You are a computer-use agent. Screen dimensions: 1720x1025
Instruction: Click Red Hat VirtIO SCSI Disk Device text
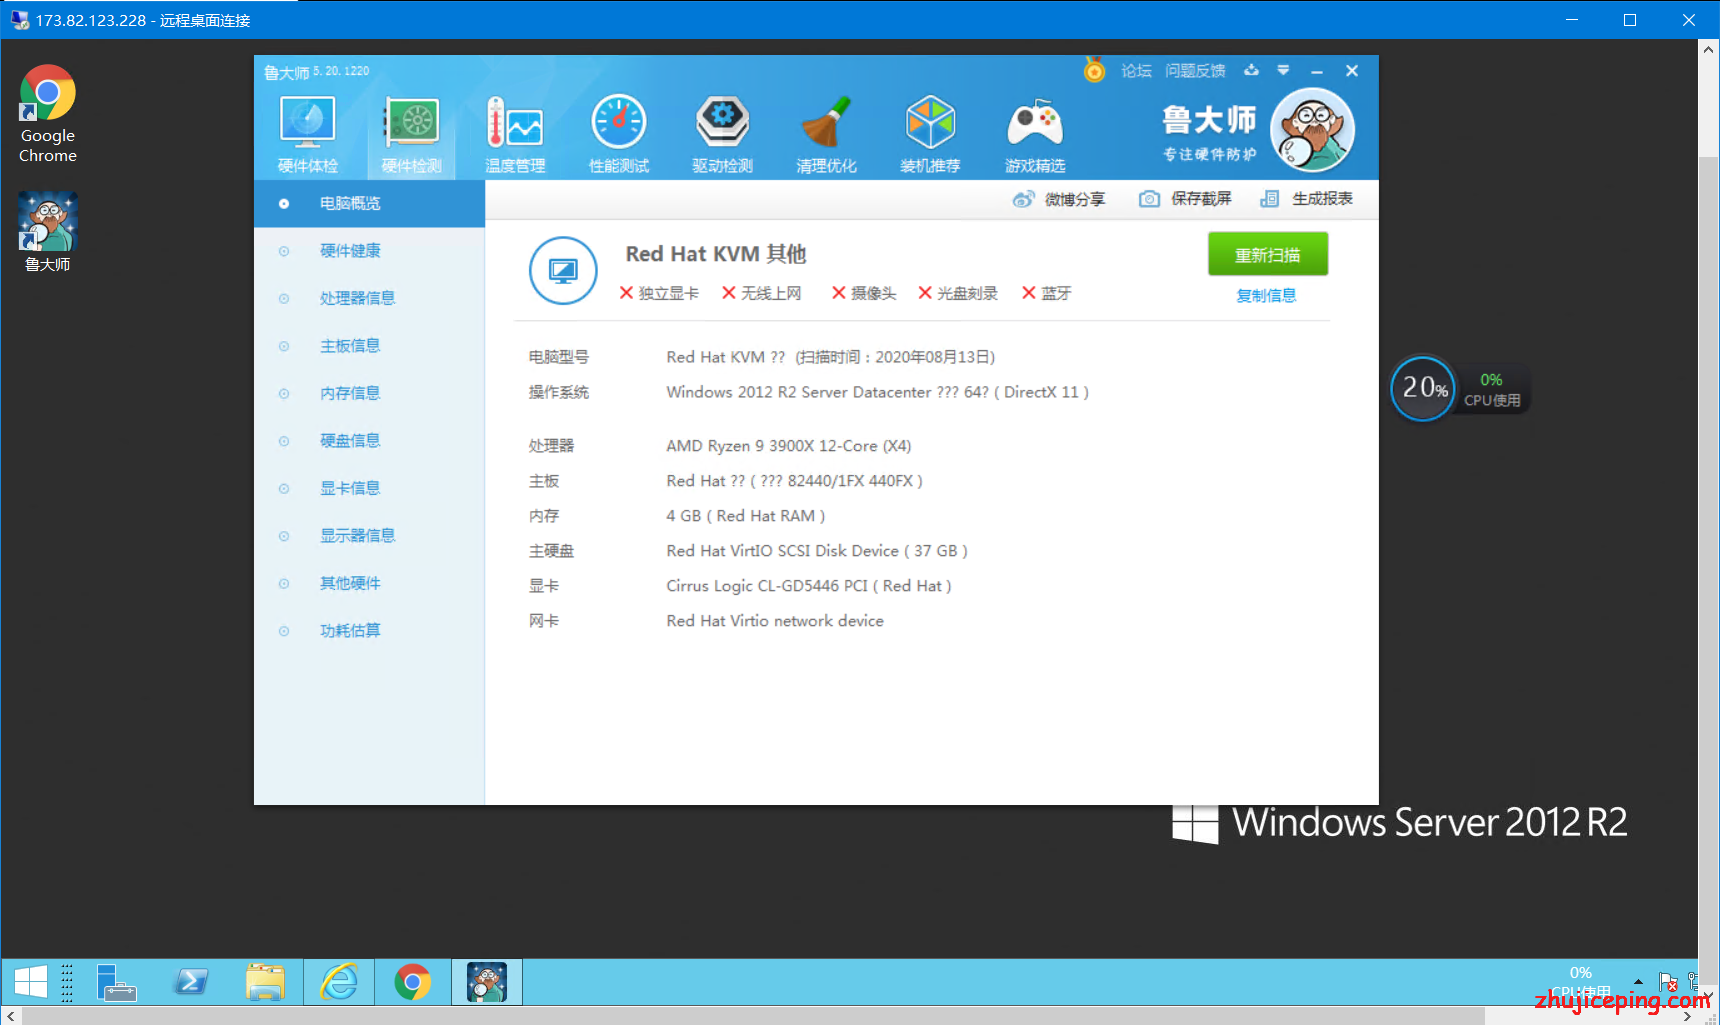tap(817, 551)
